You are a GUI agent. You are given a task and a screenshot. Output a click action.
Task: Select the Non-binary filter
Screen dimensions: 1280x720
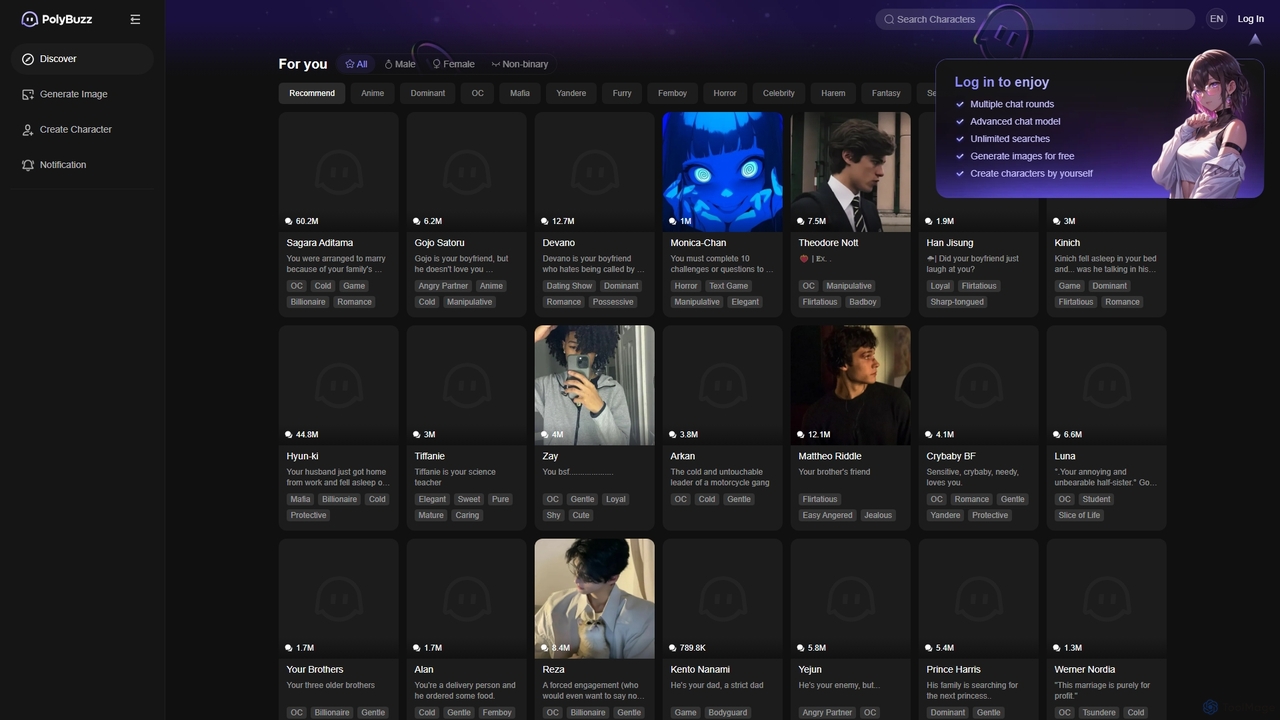pos(519,64)
